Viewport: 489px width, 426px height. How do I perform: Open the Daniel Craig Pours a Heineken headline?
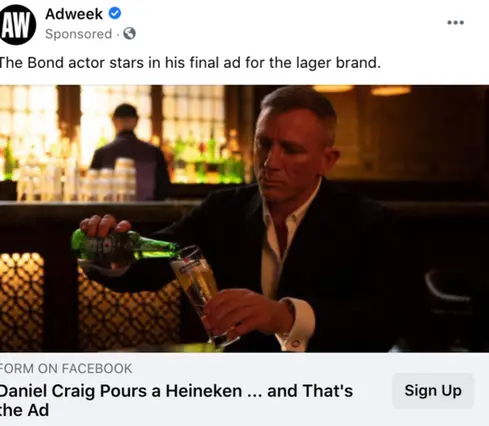[x=176, y=400]
